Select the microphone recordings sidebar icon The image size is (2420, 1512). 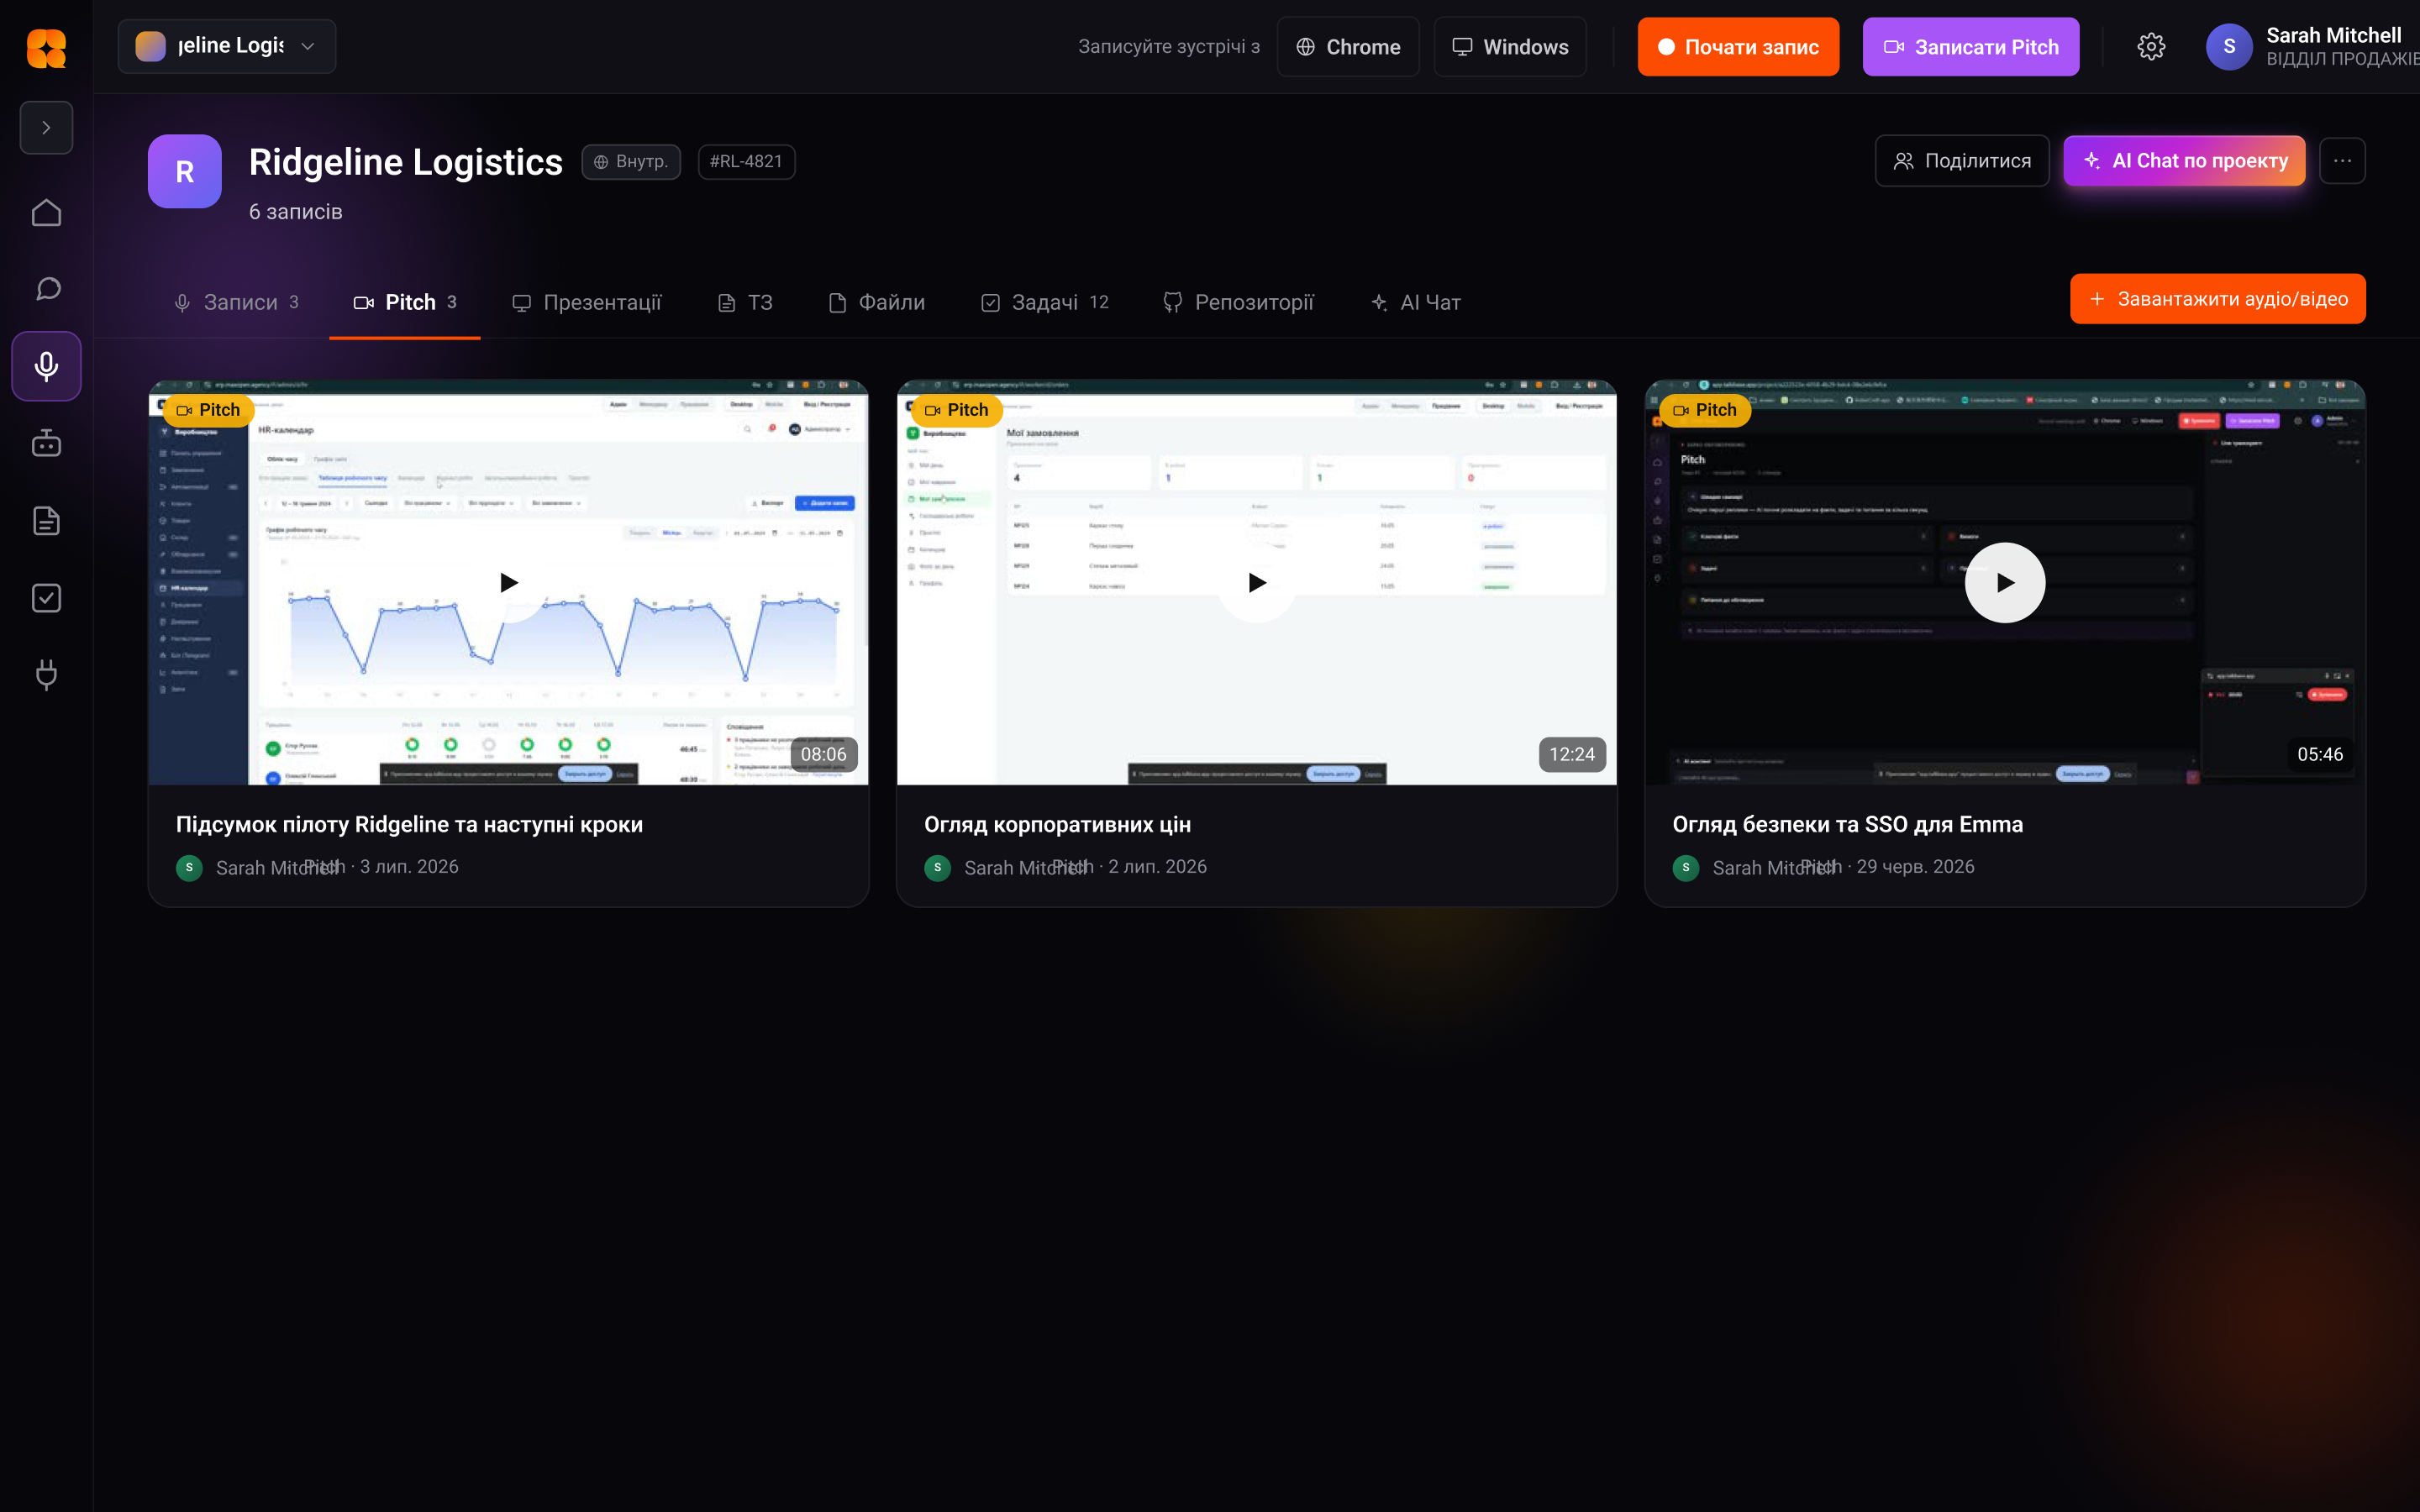click(46, 366)
